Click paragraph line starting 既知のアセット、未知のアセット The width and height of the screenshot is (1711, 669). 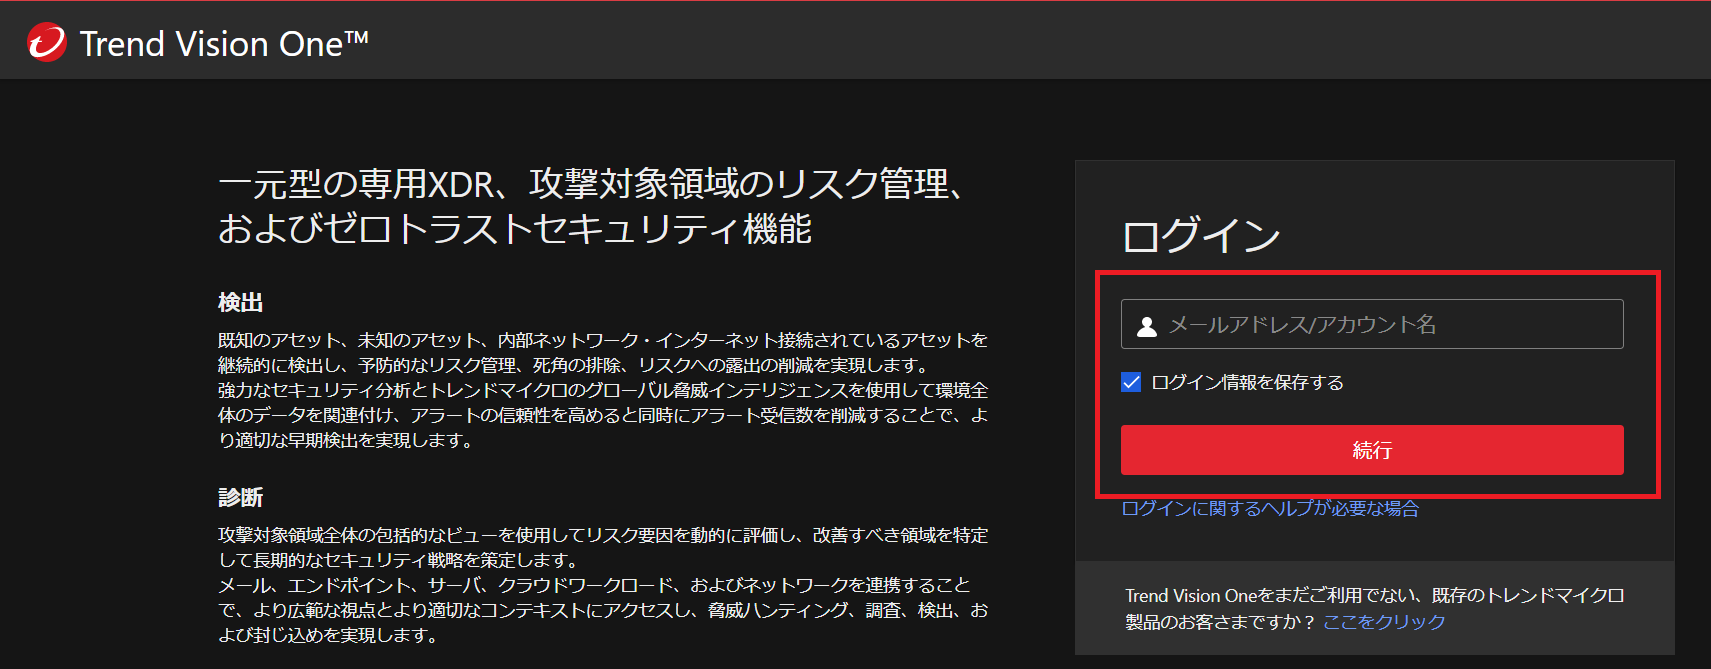(x=603, y=340)
